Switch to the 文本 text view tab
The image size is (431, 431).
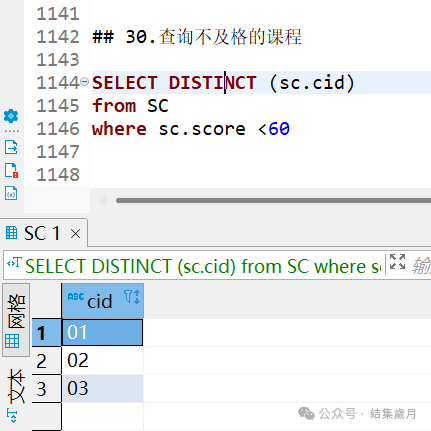16,395
